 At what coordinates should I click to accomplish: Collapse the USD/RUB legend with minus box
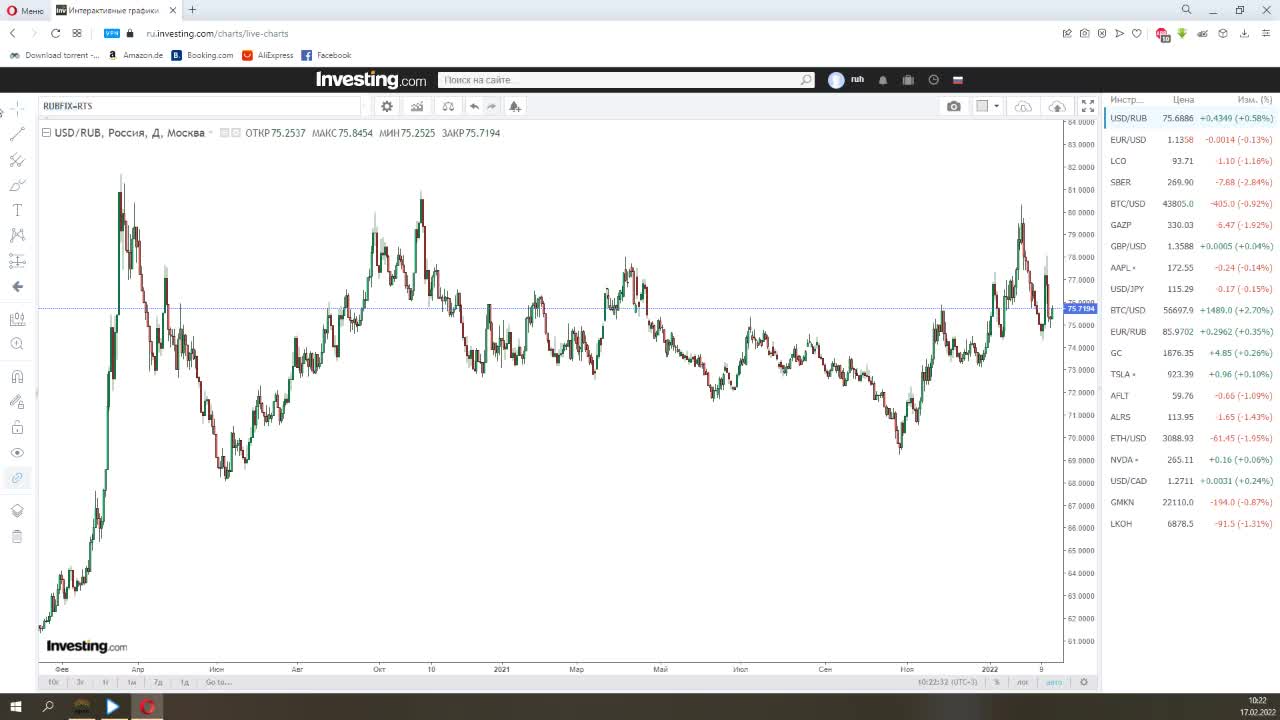tap(46, 133)
